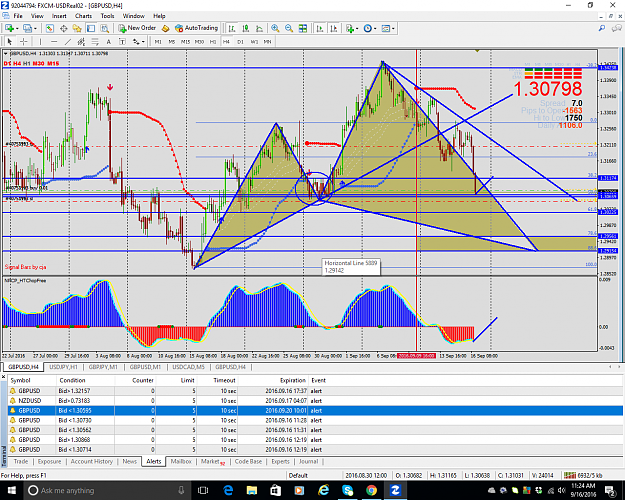Toggle the Terminal panel toolbar icon

coord(91,28)
